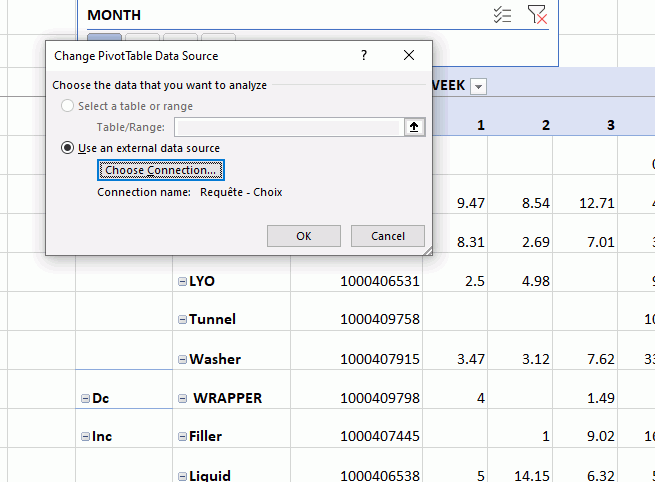This screenshot has width=655, height=482.
Task: Open the WEEK column filter dropdown
Action: pos(478,87)
